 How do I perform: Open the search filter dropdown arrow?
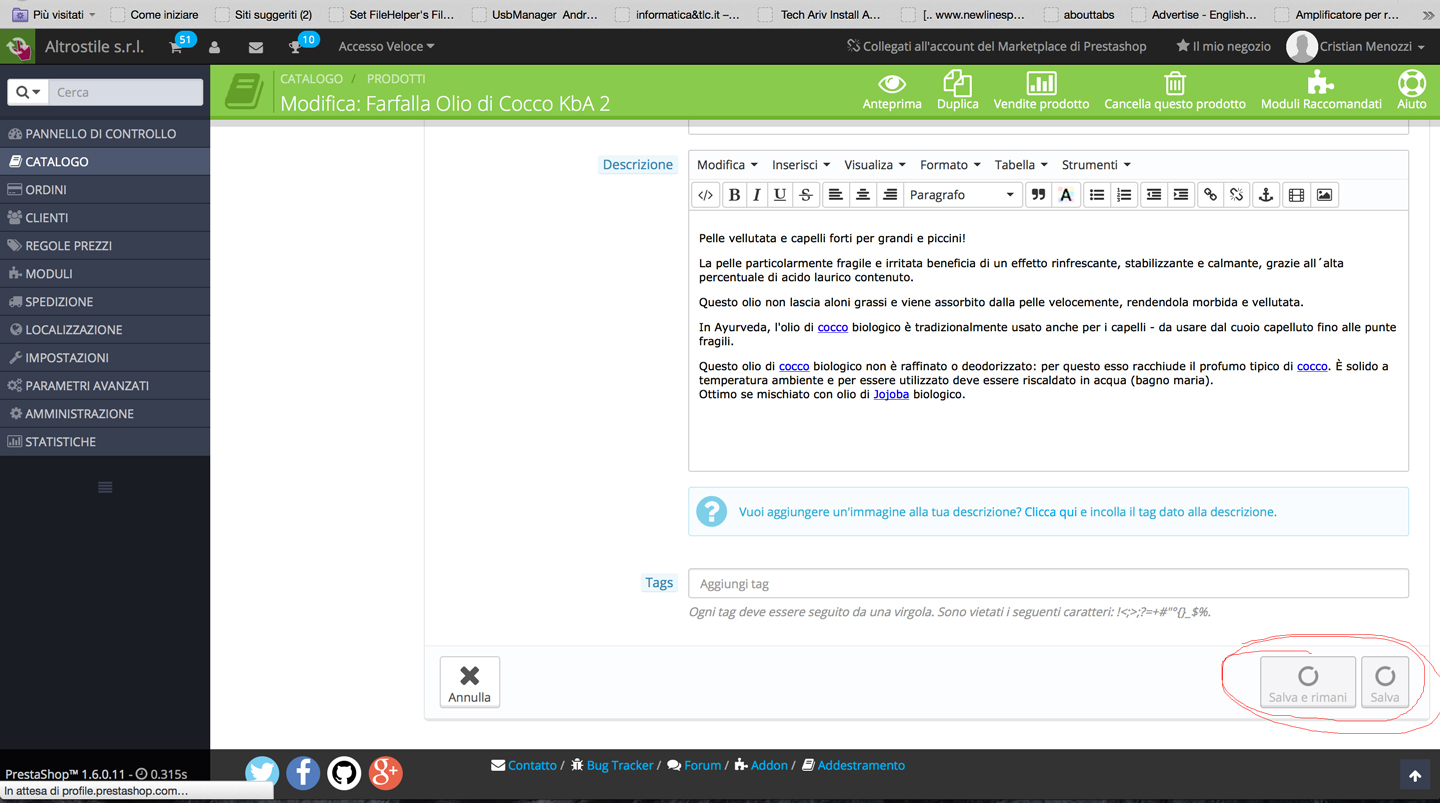click(28, 92)
